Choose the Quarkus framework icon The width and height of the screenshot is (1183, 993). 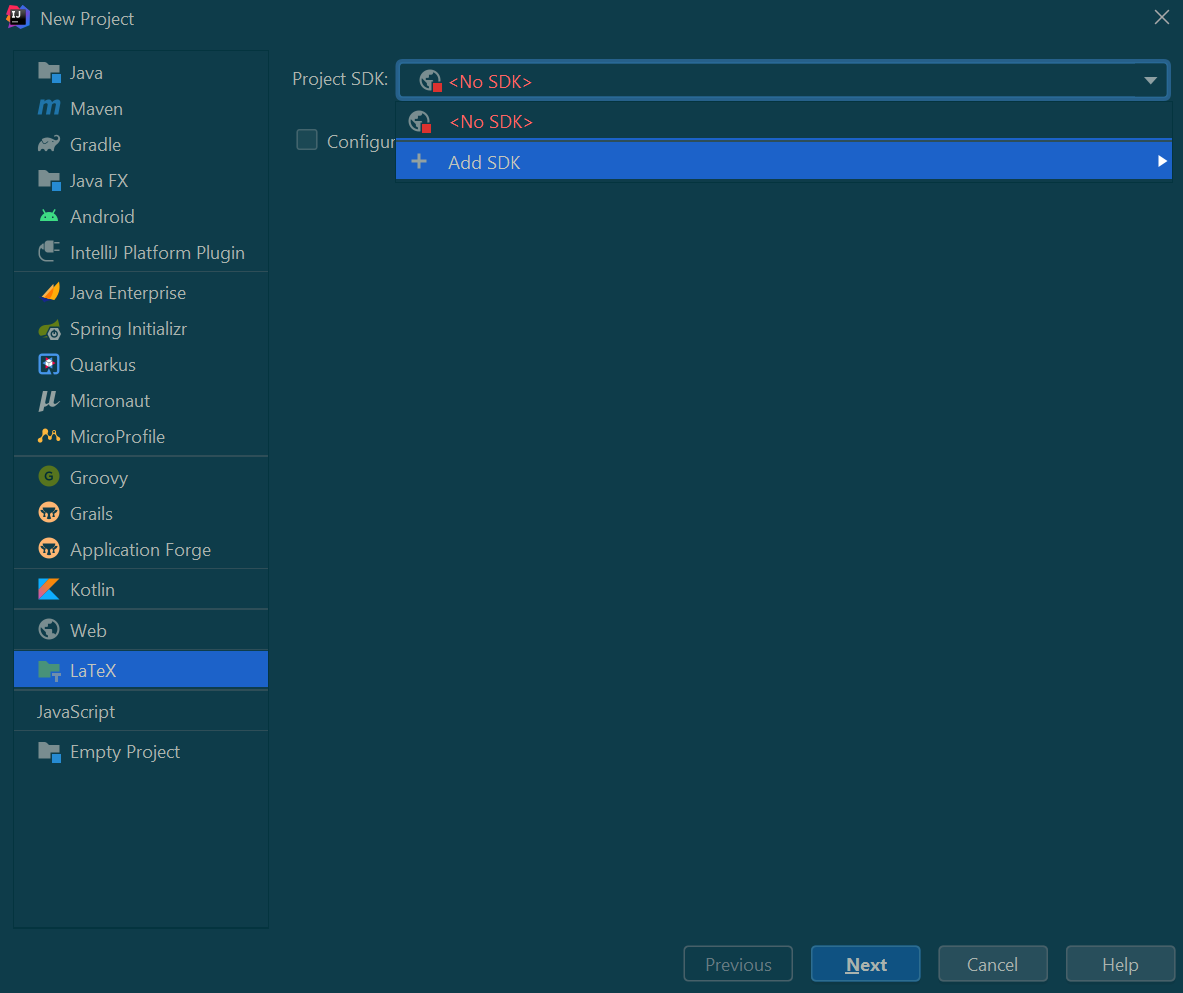click(x=50, y=364)
